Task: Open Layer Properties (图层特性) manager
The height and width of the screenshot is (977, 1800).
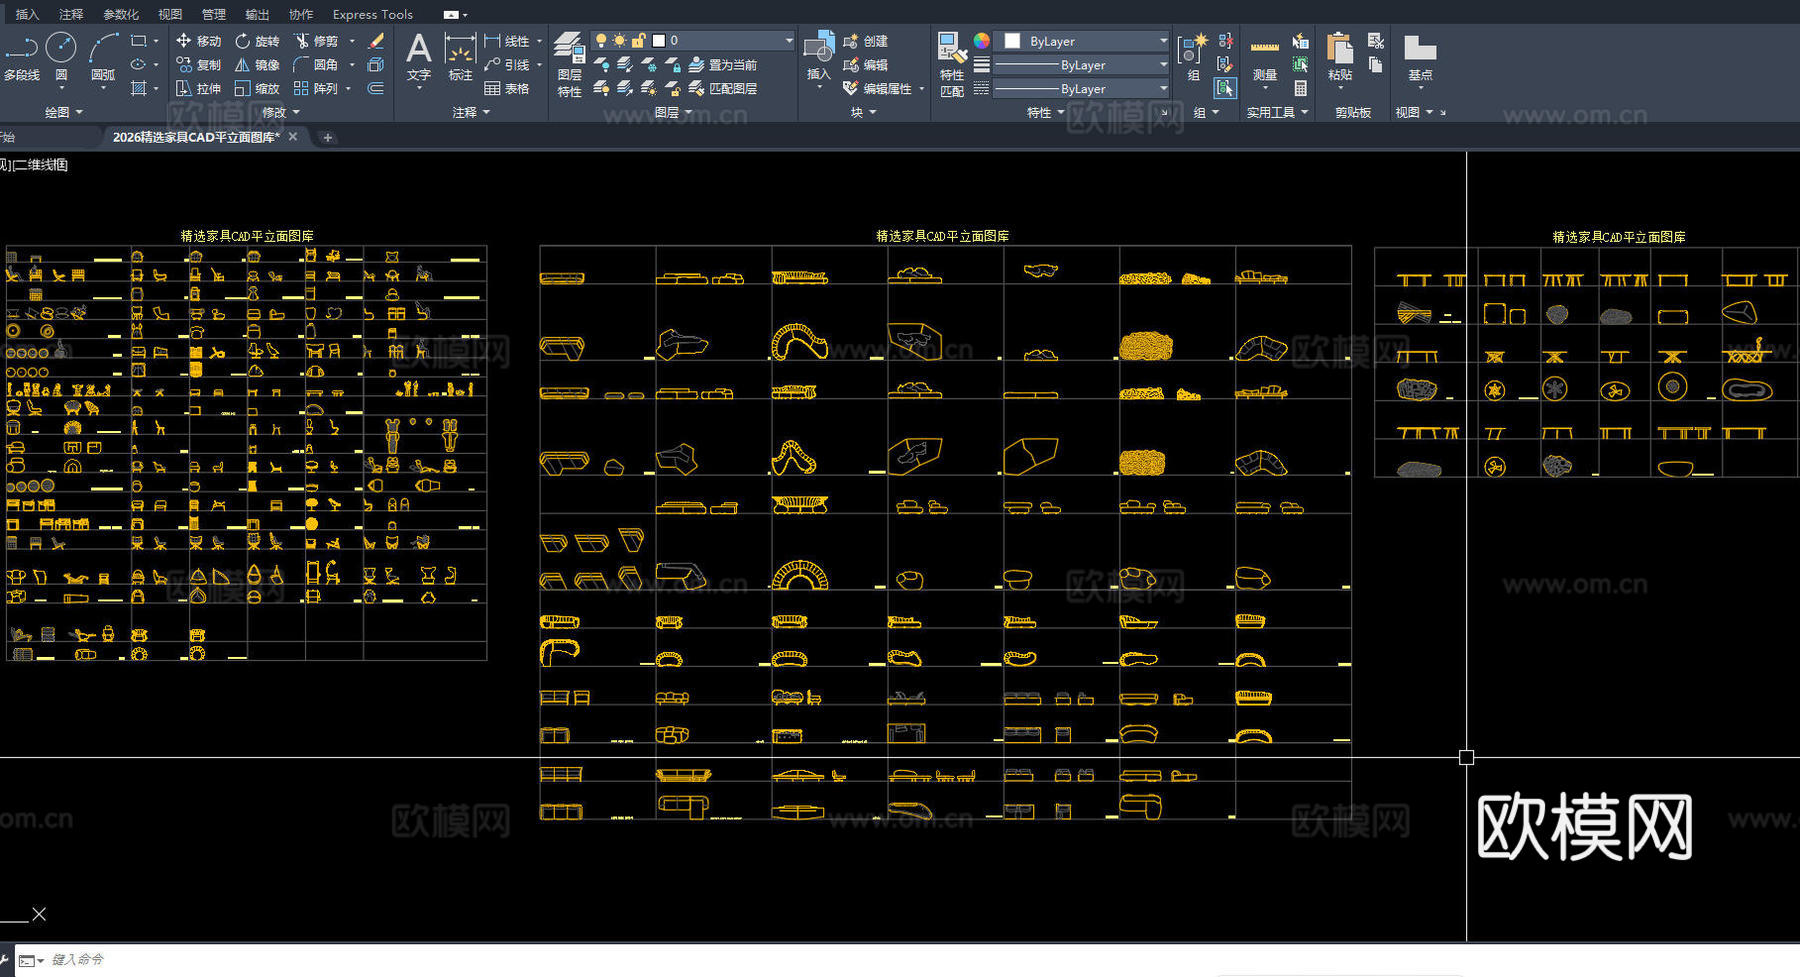Action: pos(569,65)
